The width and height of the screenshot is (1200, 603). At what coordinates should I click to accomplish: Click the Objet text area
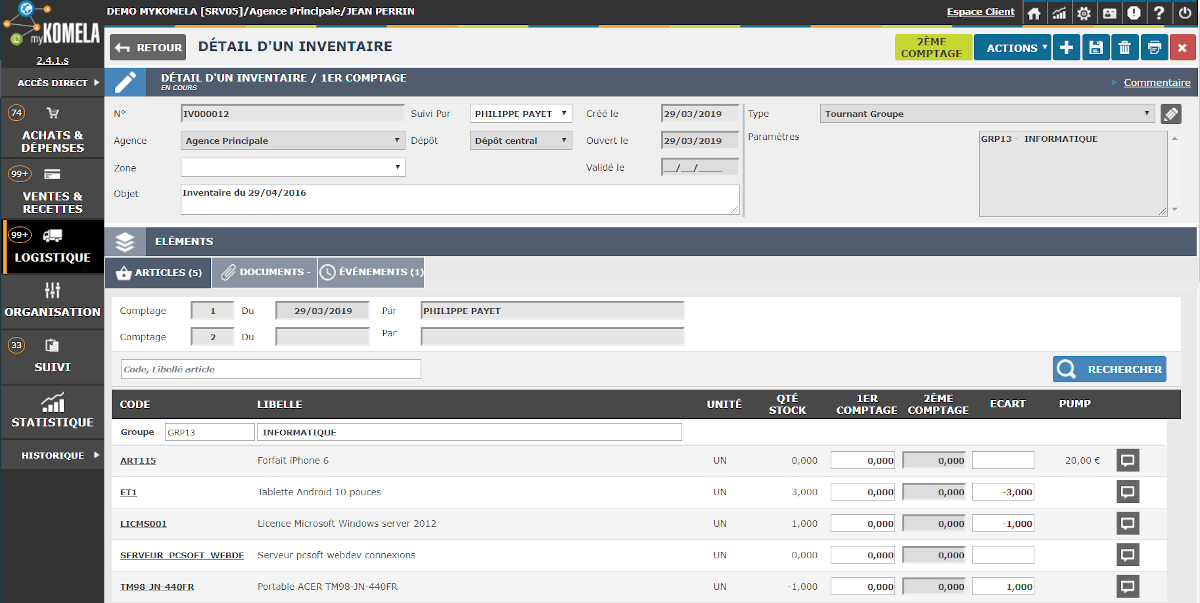[x=460, y=199]
